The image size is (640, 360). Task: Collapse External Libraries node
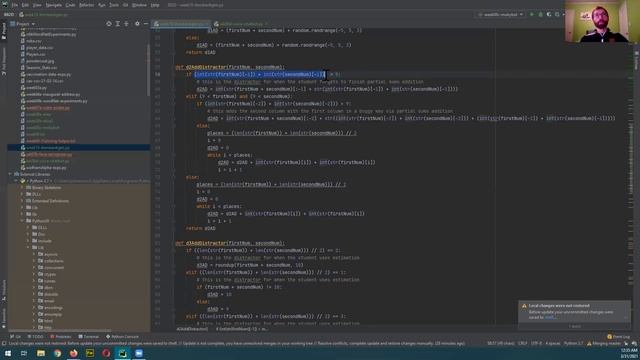pyautogui.click(x=10, y=174)
